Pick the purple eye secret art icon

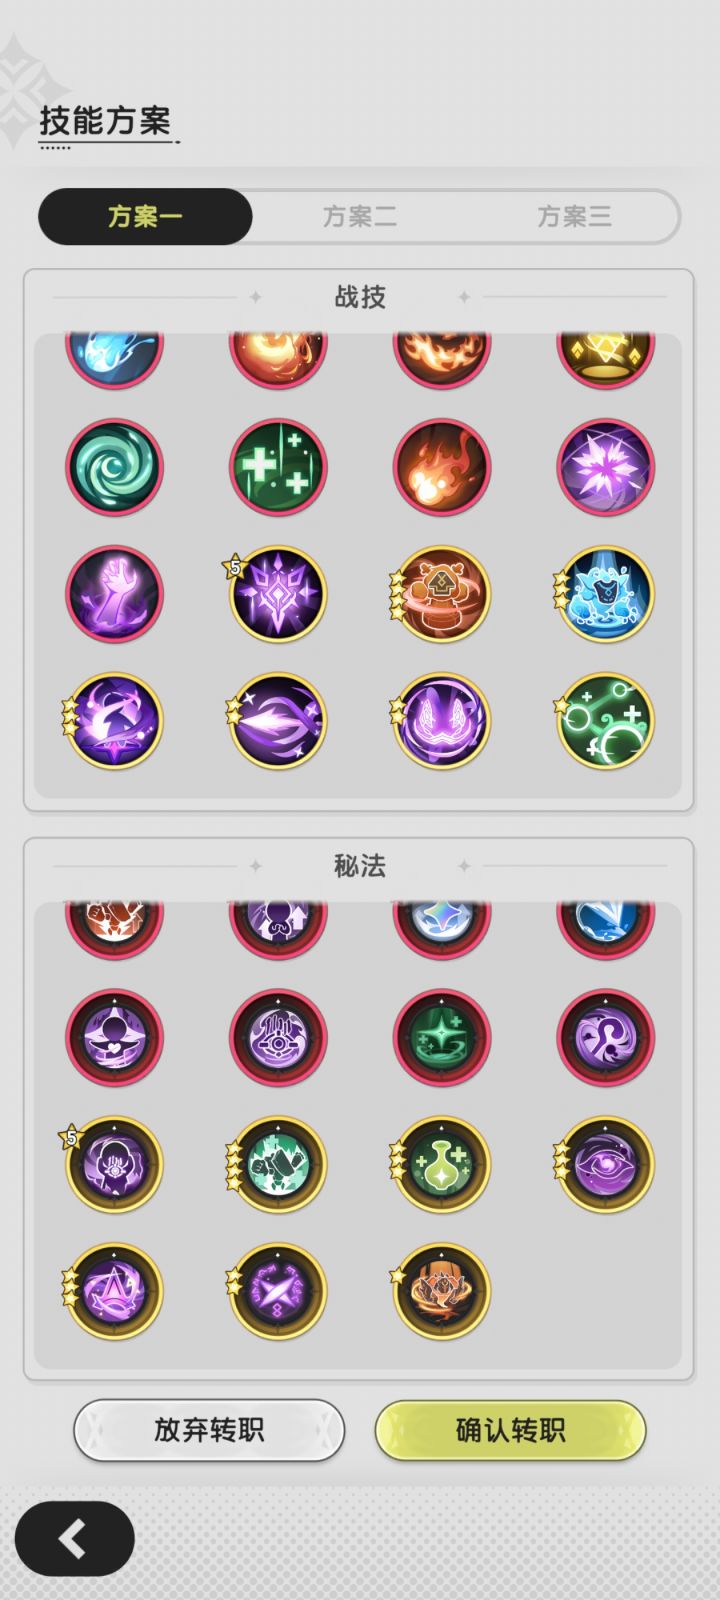[x=605, y=1164]
